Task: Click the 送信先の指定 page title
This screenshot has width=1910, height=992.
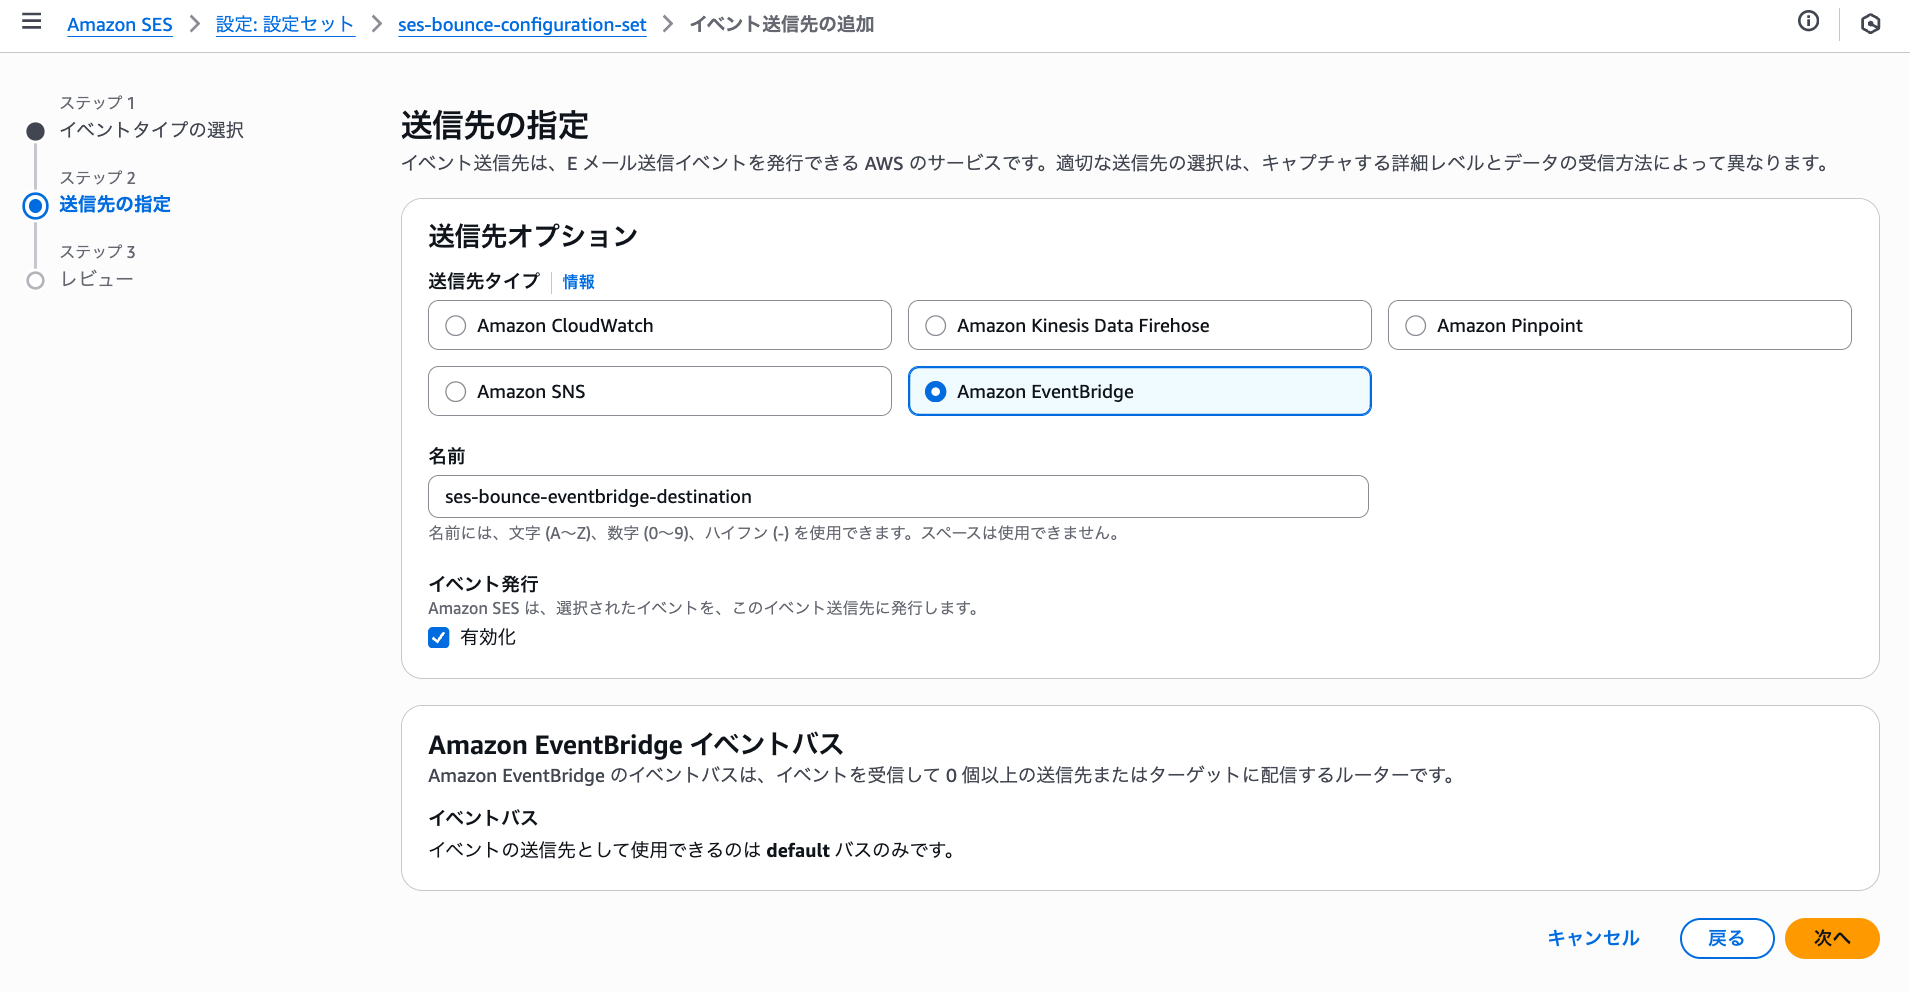Action: tap(495, 125)
